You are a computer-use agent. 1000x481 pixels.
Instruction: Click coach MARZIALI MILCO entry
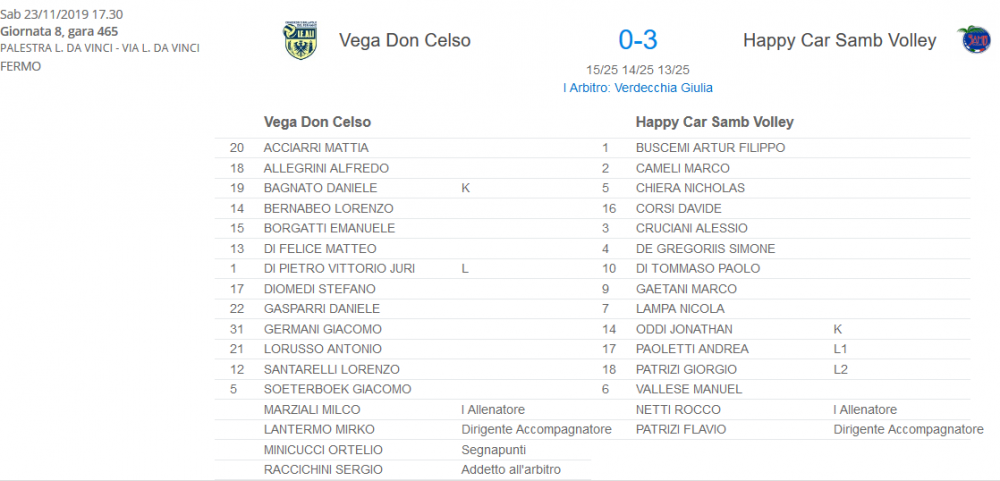click(x=404, y=410)
